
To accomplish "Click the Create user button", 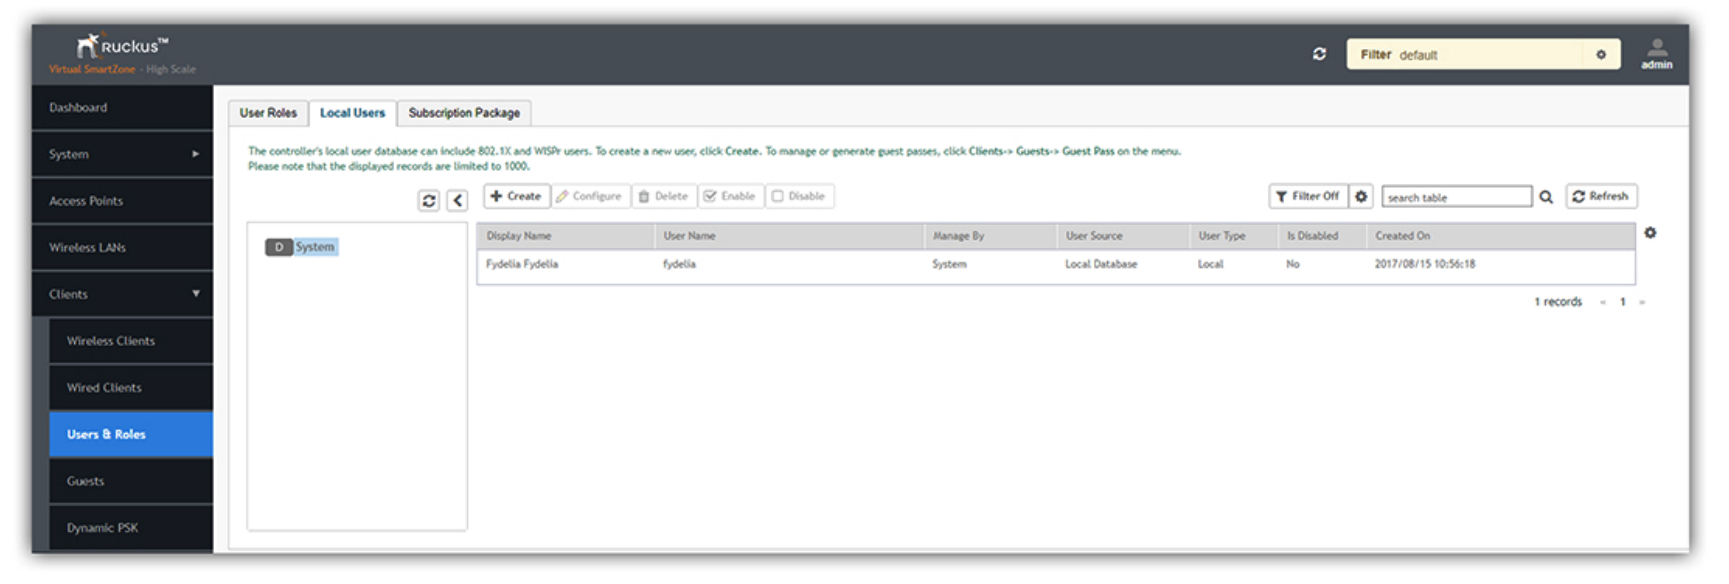I will tap(517, 196).
